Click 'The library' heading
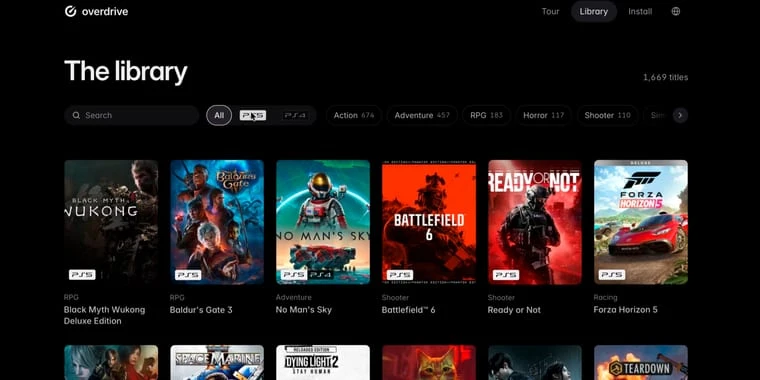The image size is (760, 380). (x=126, y=72)
